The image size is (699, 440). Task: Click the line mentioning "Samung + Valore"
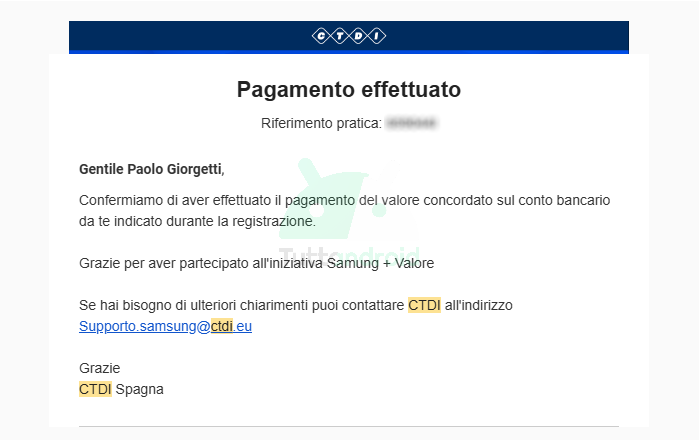coord(256,263)
